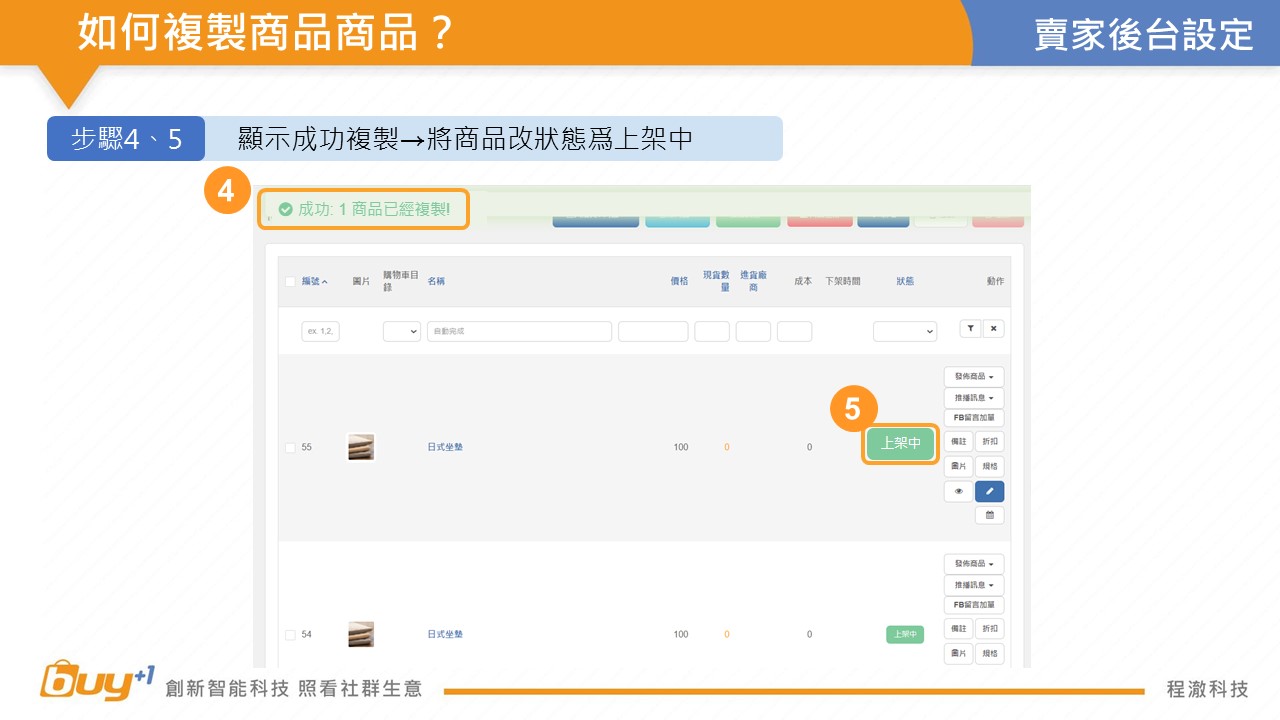Expand the 推播訊息 dropdown for product 55
This screenshot has height=720, width=1280.
click(x=973, y=398)
